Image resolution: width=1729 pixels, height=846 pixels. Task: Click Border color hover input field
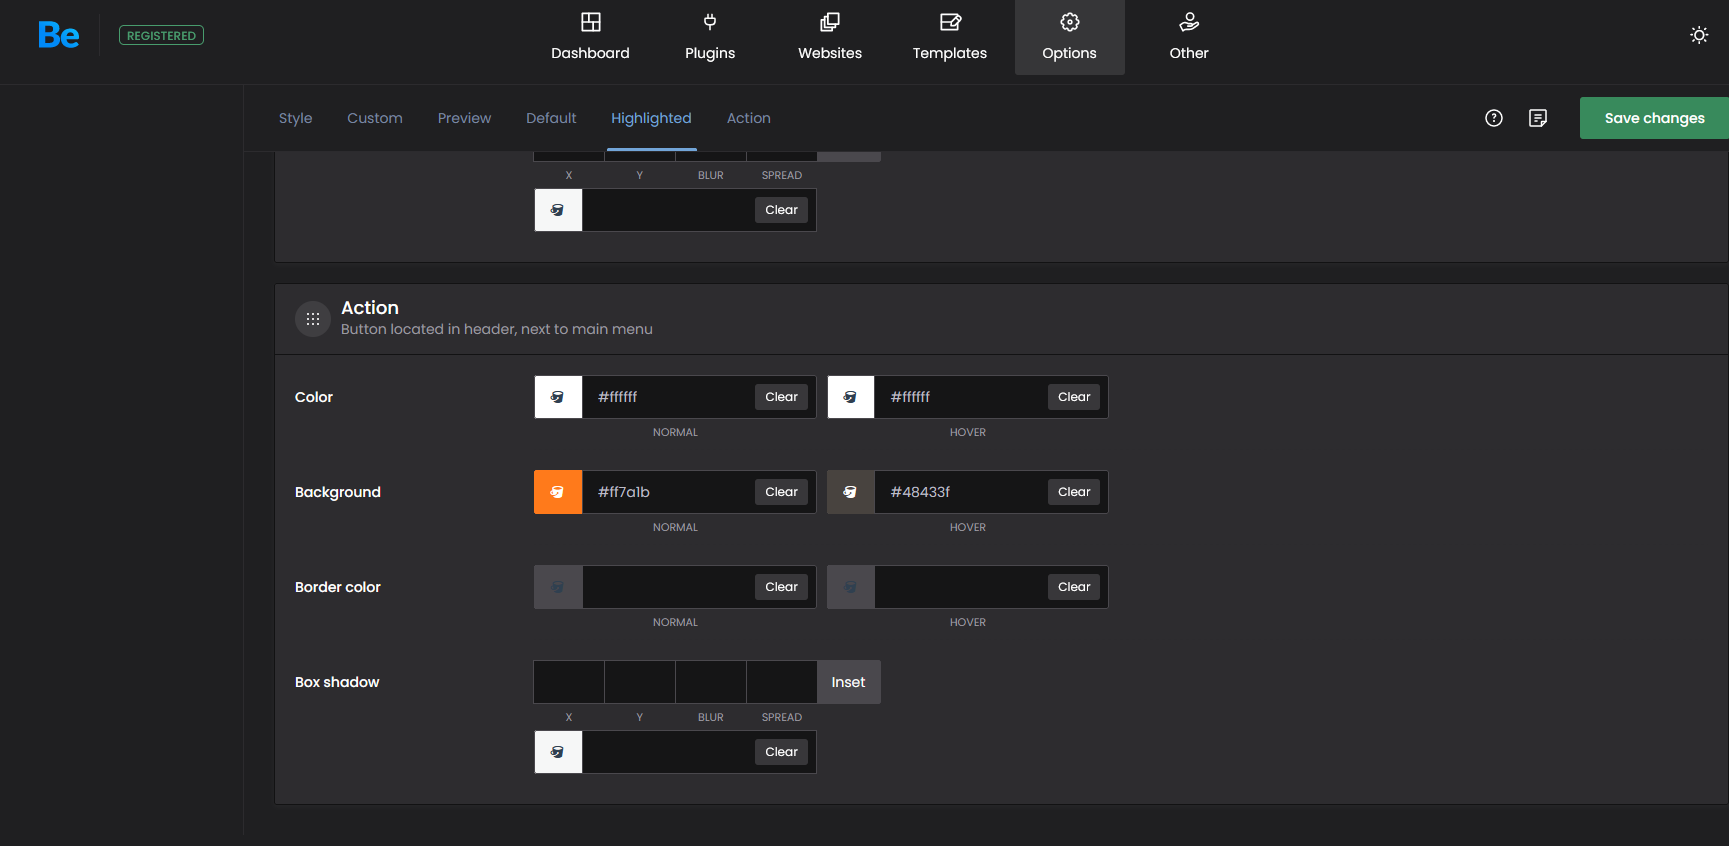tap(961, 587)
